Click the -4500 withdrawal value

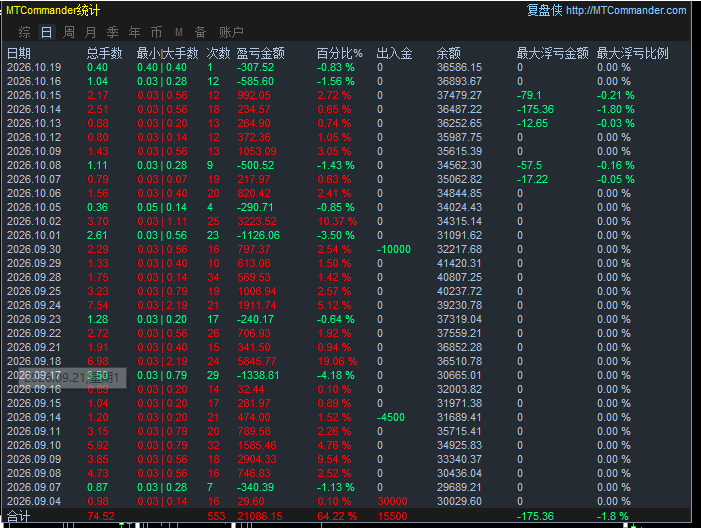click(391, 417)
